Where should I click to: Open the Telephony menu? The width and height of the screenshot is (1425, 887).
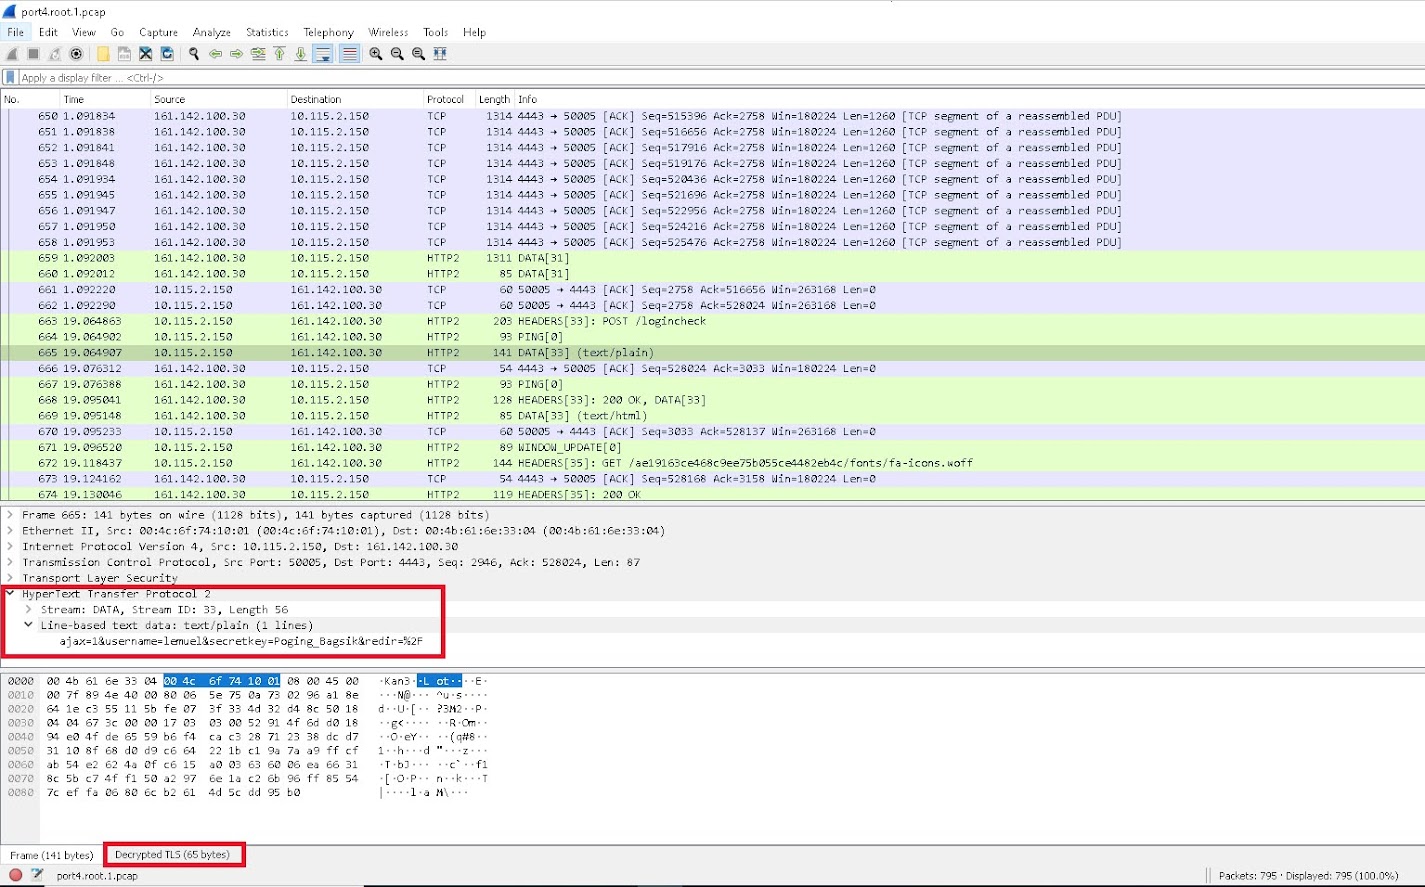point(328,32)
